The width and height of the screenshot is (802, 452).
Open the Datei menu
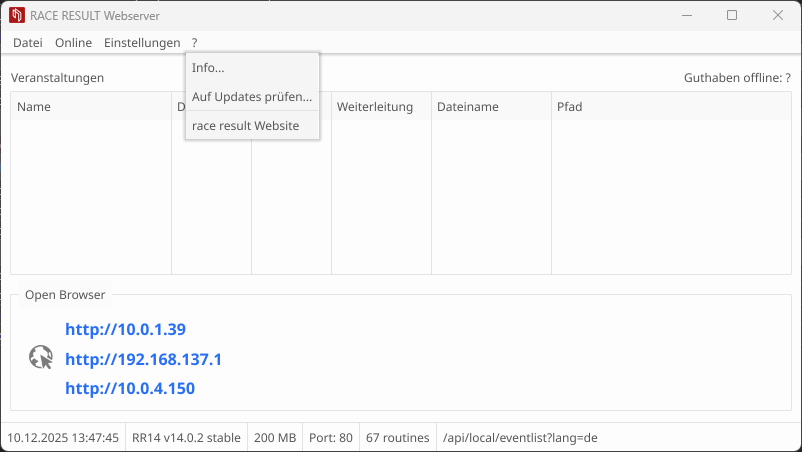[28, 43]
